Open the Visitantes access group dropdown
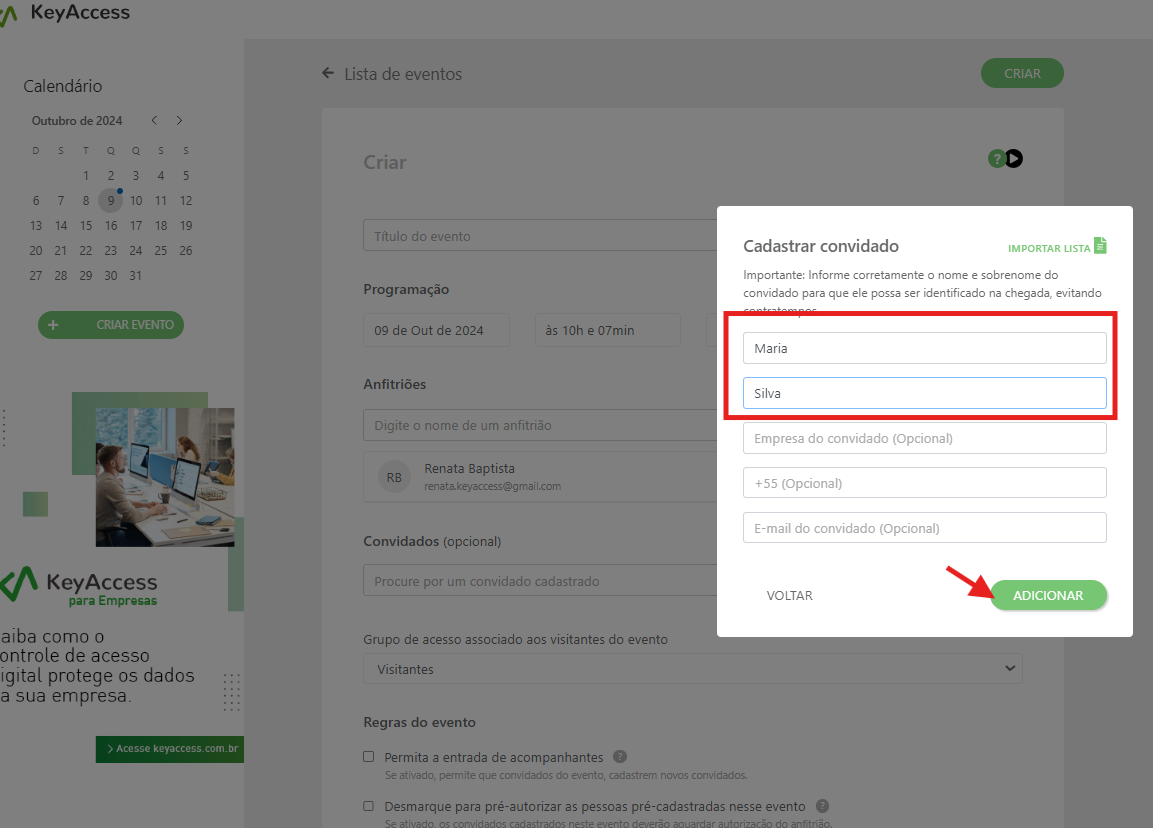Viewport: 1153px width, 828px height. click(x=692, y=669)
